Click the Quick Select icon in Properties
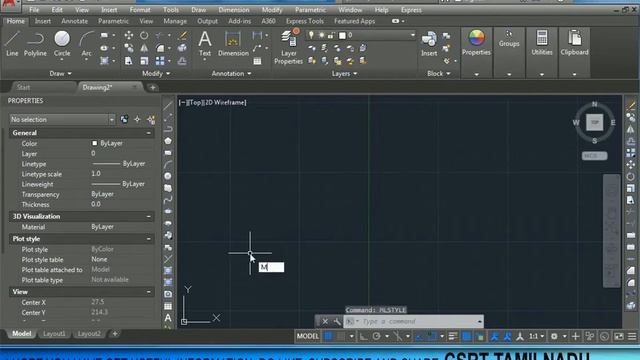 click(151, 120)
